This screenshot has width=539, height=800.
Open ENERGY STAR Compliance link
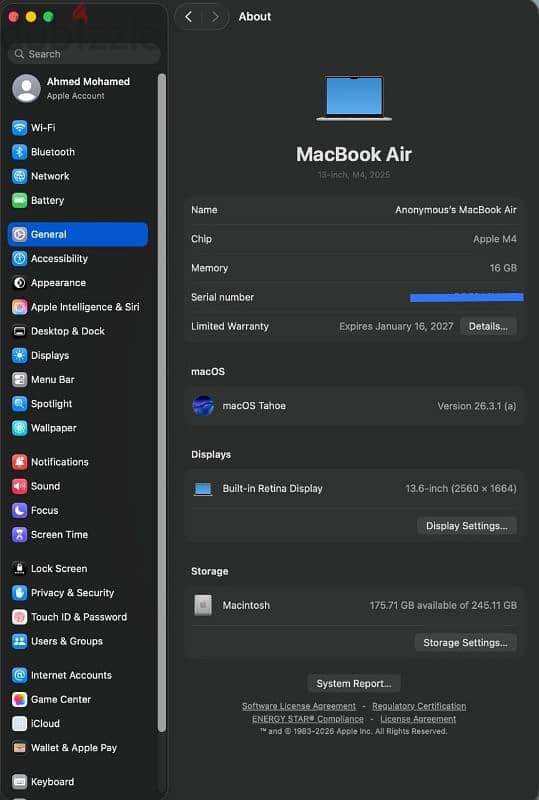coord(308,719)
